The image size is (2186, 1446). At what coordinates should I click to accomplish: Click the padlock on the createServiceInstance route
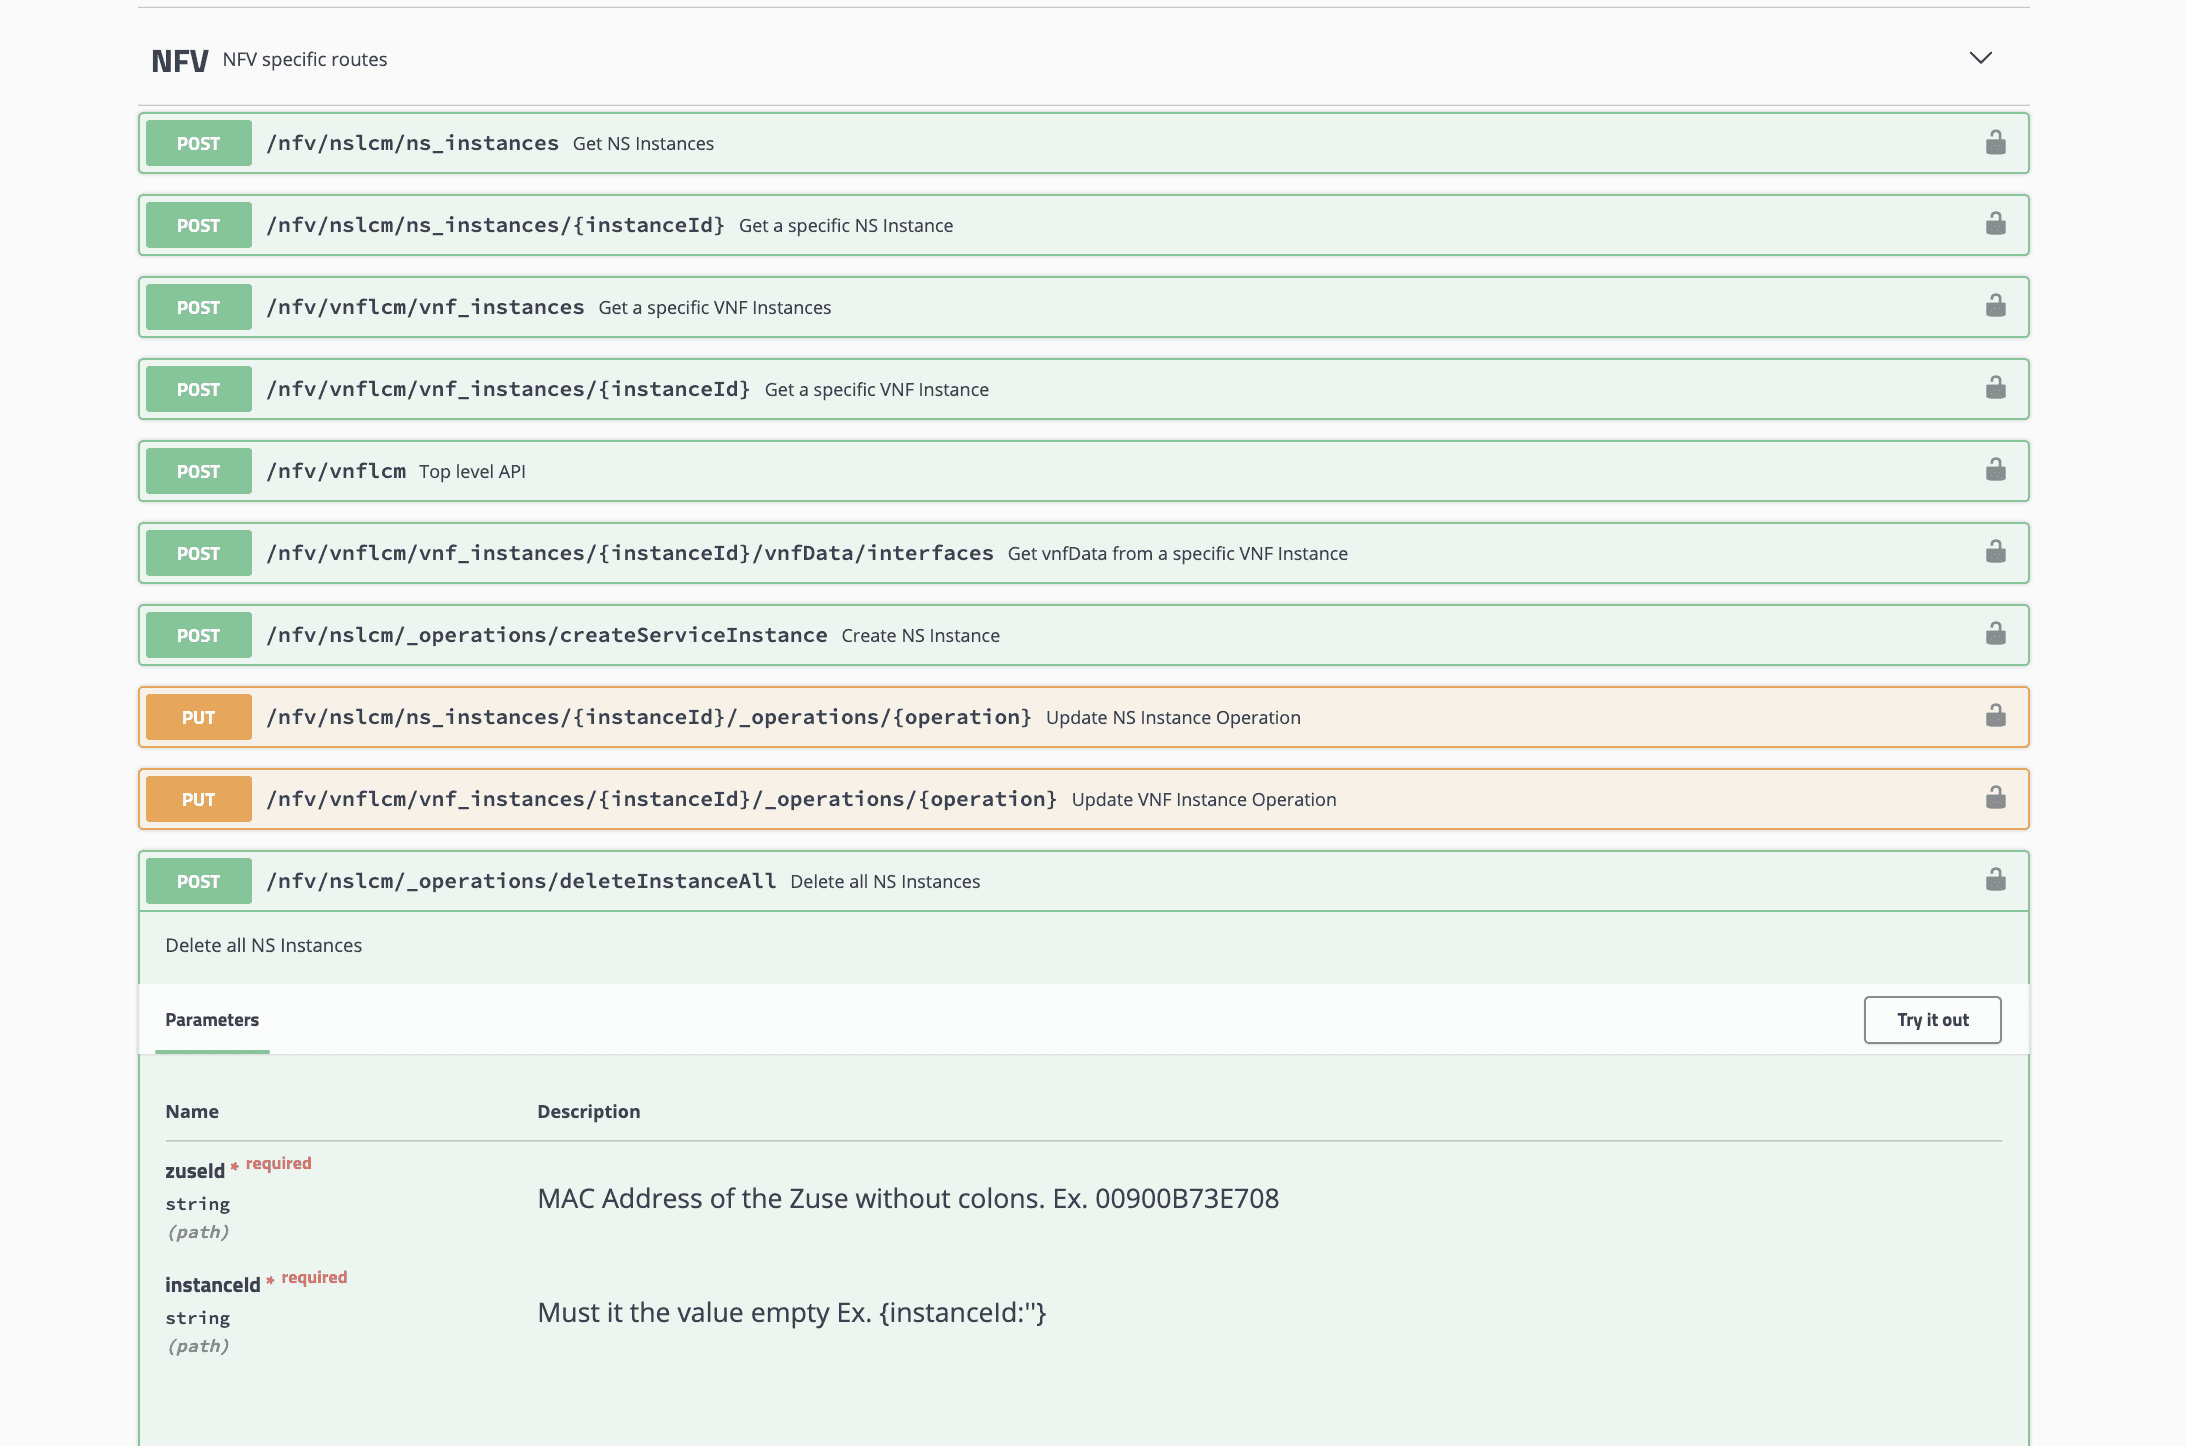pos(1995,634)
